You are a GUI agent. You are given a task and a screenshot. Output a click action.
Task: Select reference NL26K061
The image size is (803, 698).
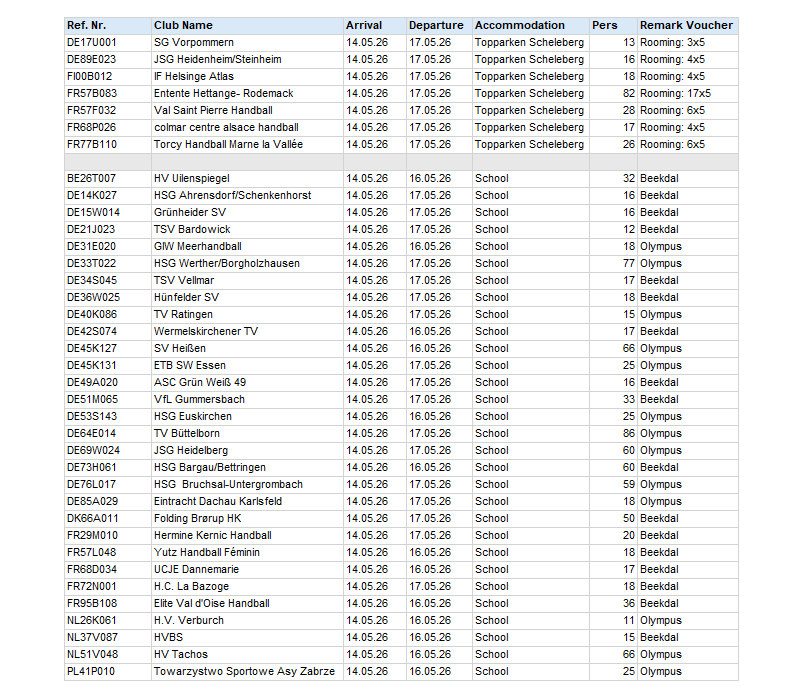tap(108, 620)
